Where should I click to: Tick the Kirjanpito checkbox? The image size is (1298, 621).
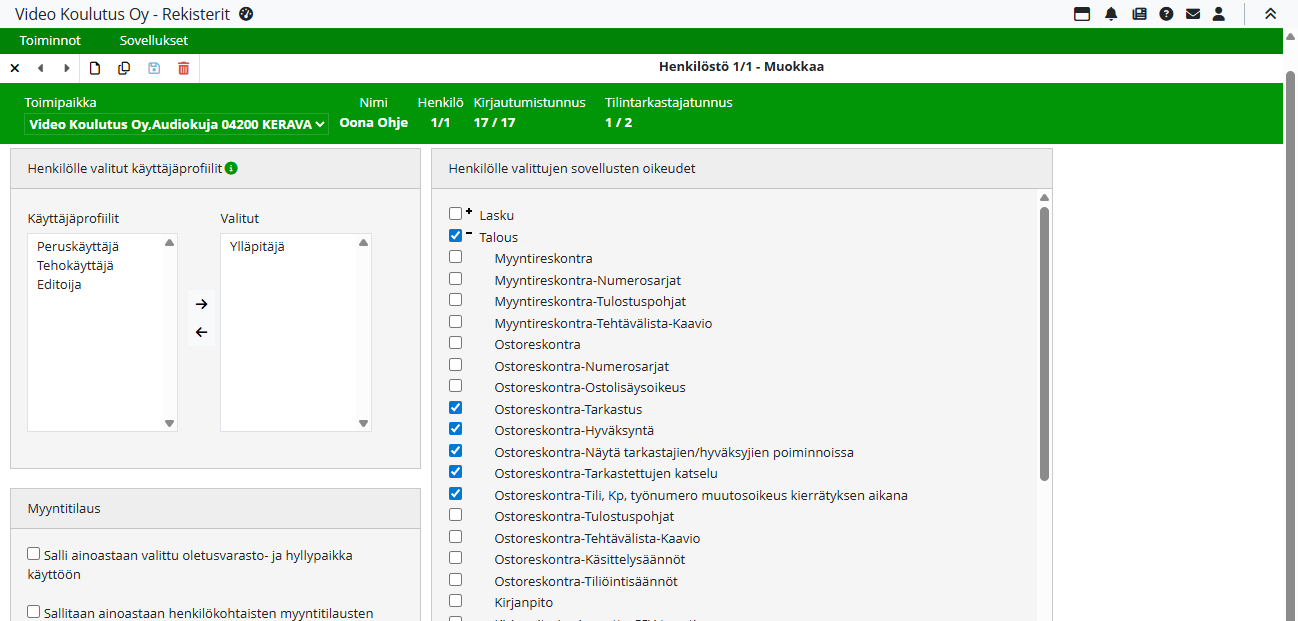coord(456,601)
